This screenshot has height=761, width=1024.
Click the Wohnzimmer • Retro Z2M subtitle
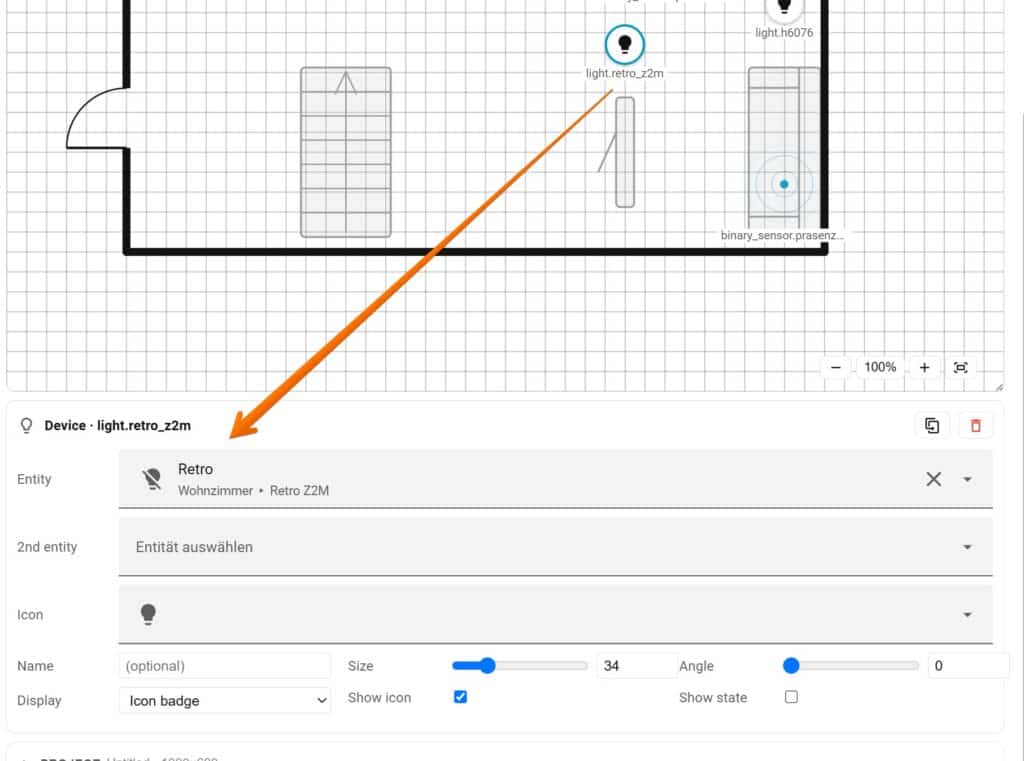[x=253, y=491]
